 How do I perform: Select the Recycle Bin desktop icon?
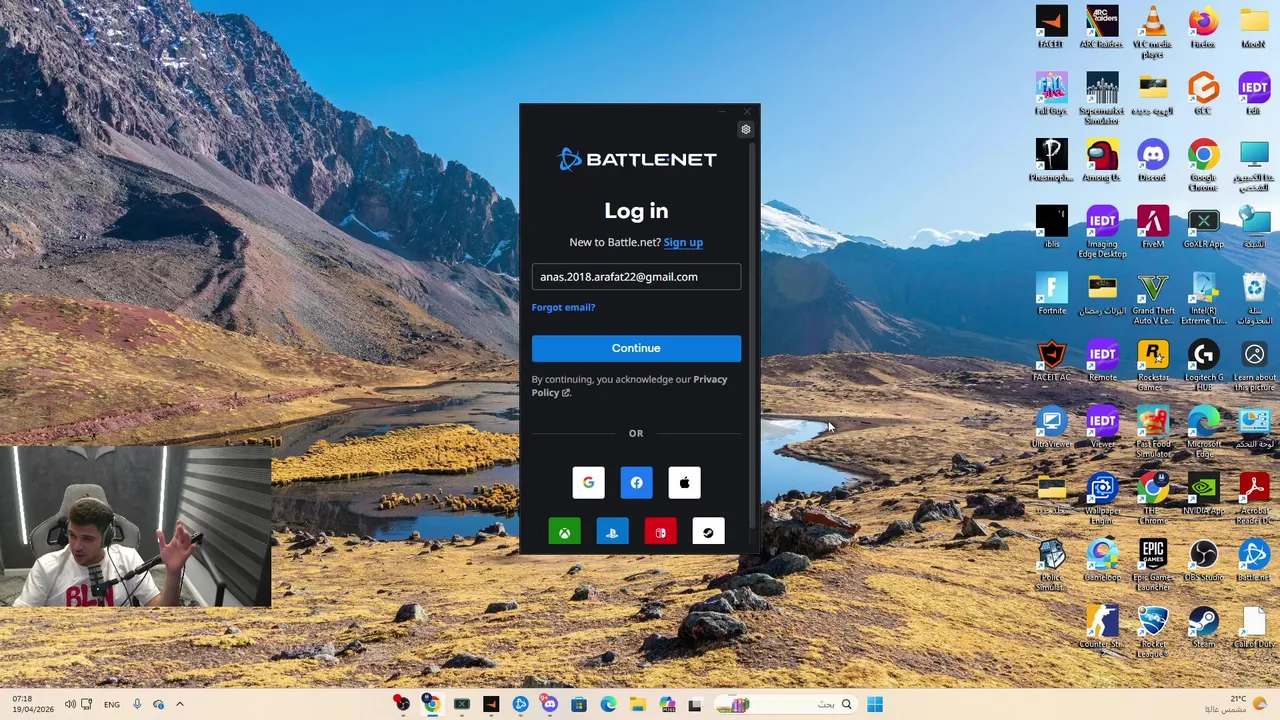[1254, 298]
